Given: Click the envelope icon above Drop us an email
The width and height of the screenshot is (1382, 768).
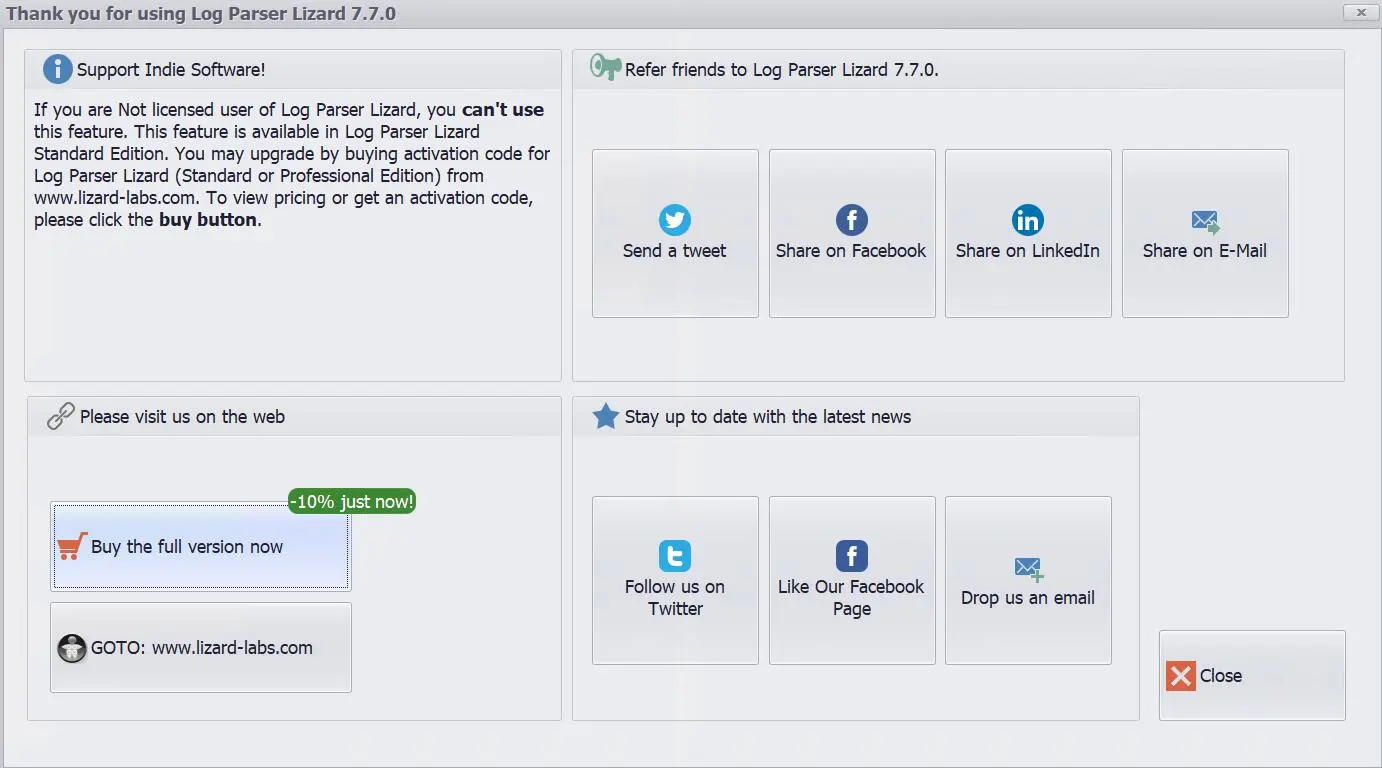Looking at the screenshot, I should tap(1029, 569).
